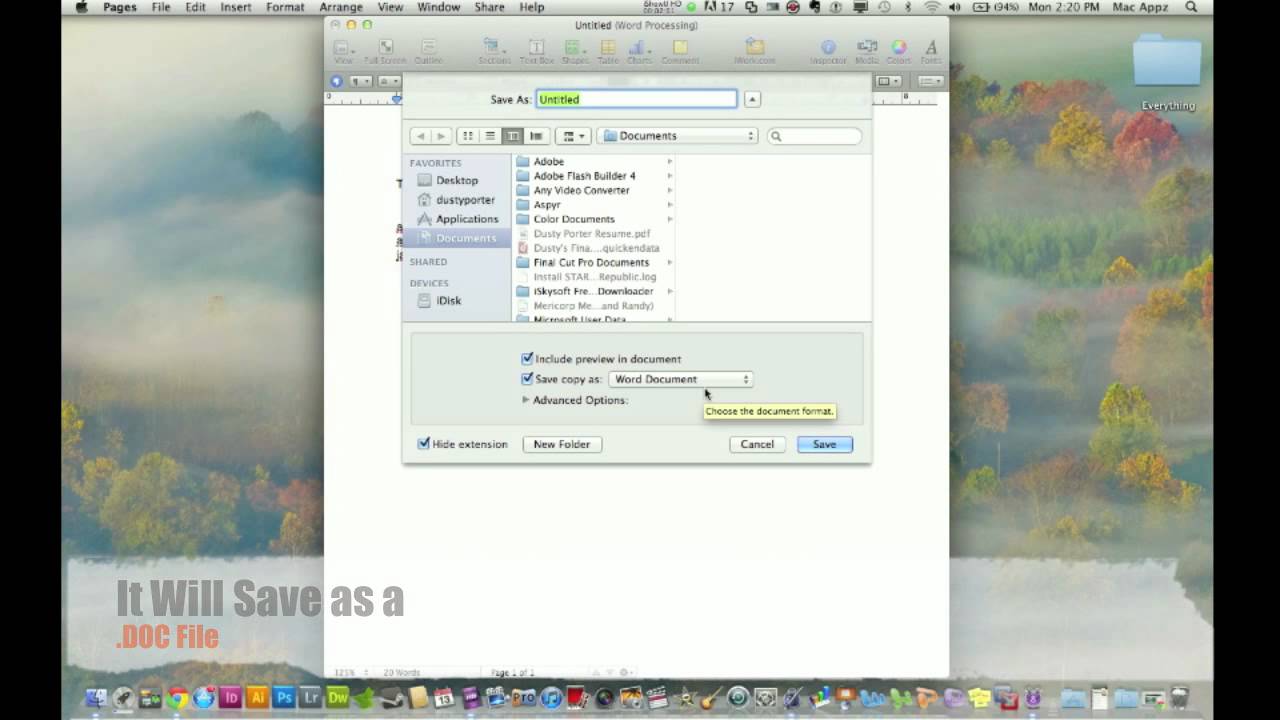This screenshot has width=1280, height=720.
Task: Open the Colors picker toolbar icon
Action: pos(899,52)
